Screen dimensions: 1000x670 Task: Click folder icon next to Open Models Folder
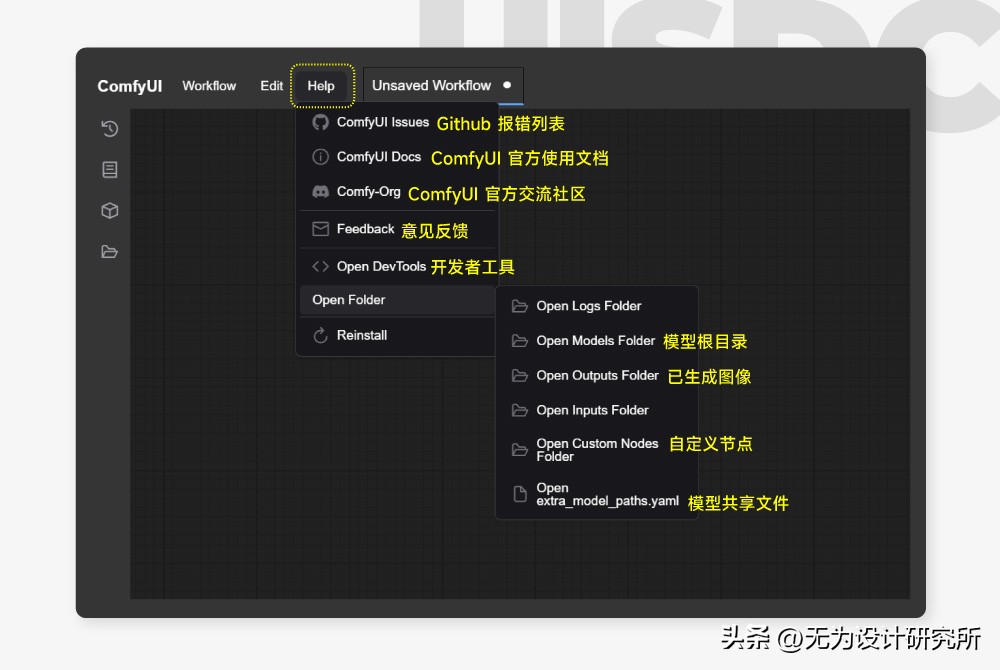(520, 341)
